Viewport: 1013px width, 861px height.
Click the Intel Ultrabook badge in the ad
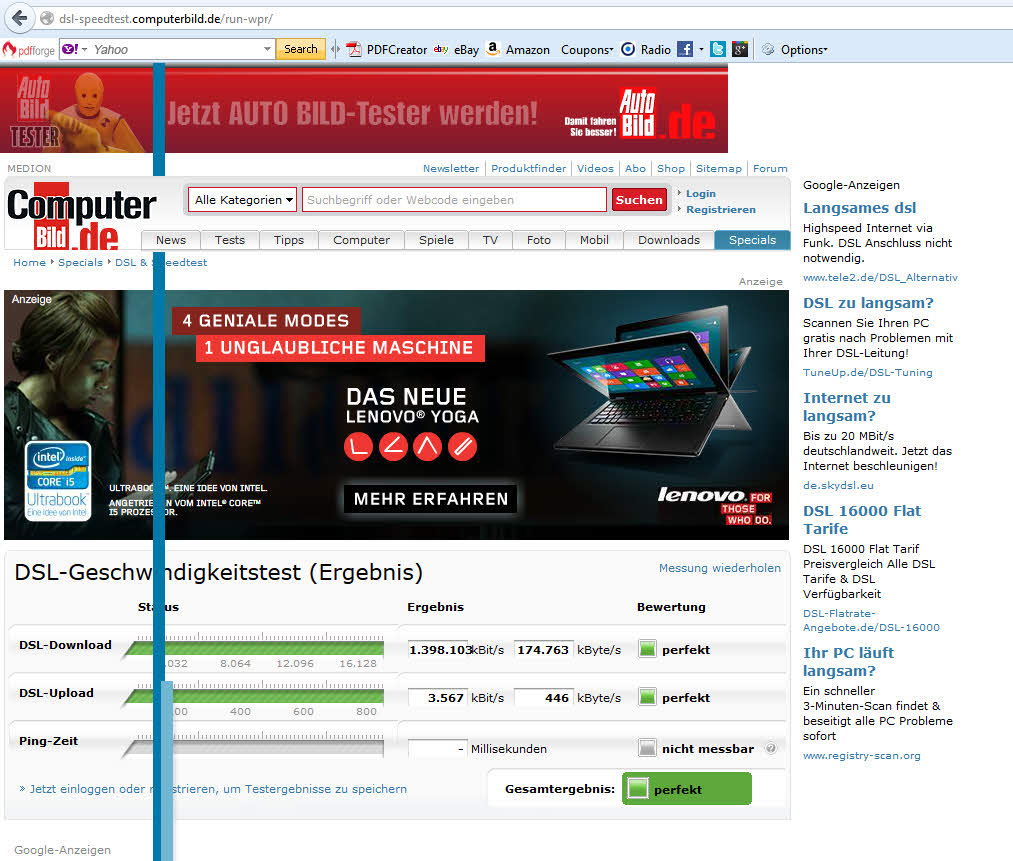click(x=57, y=481)
